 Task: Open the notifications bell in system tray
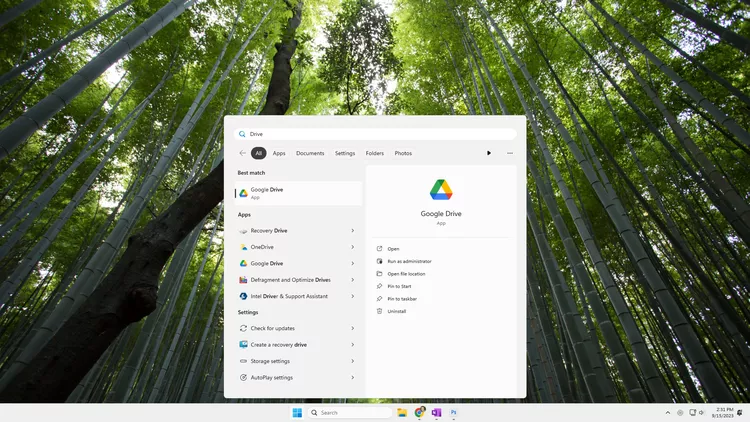[740, 412]
